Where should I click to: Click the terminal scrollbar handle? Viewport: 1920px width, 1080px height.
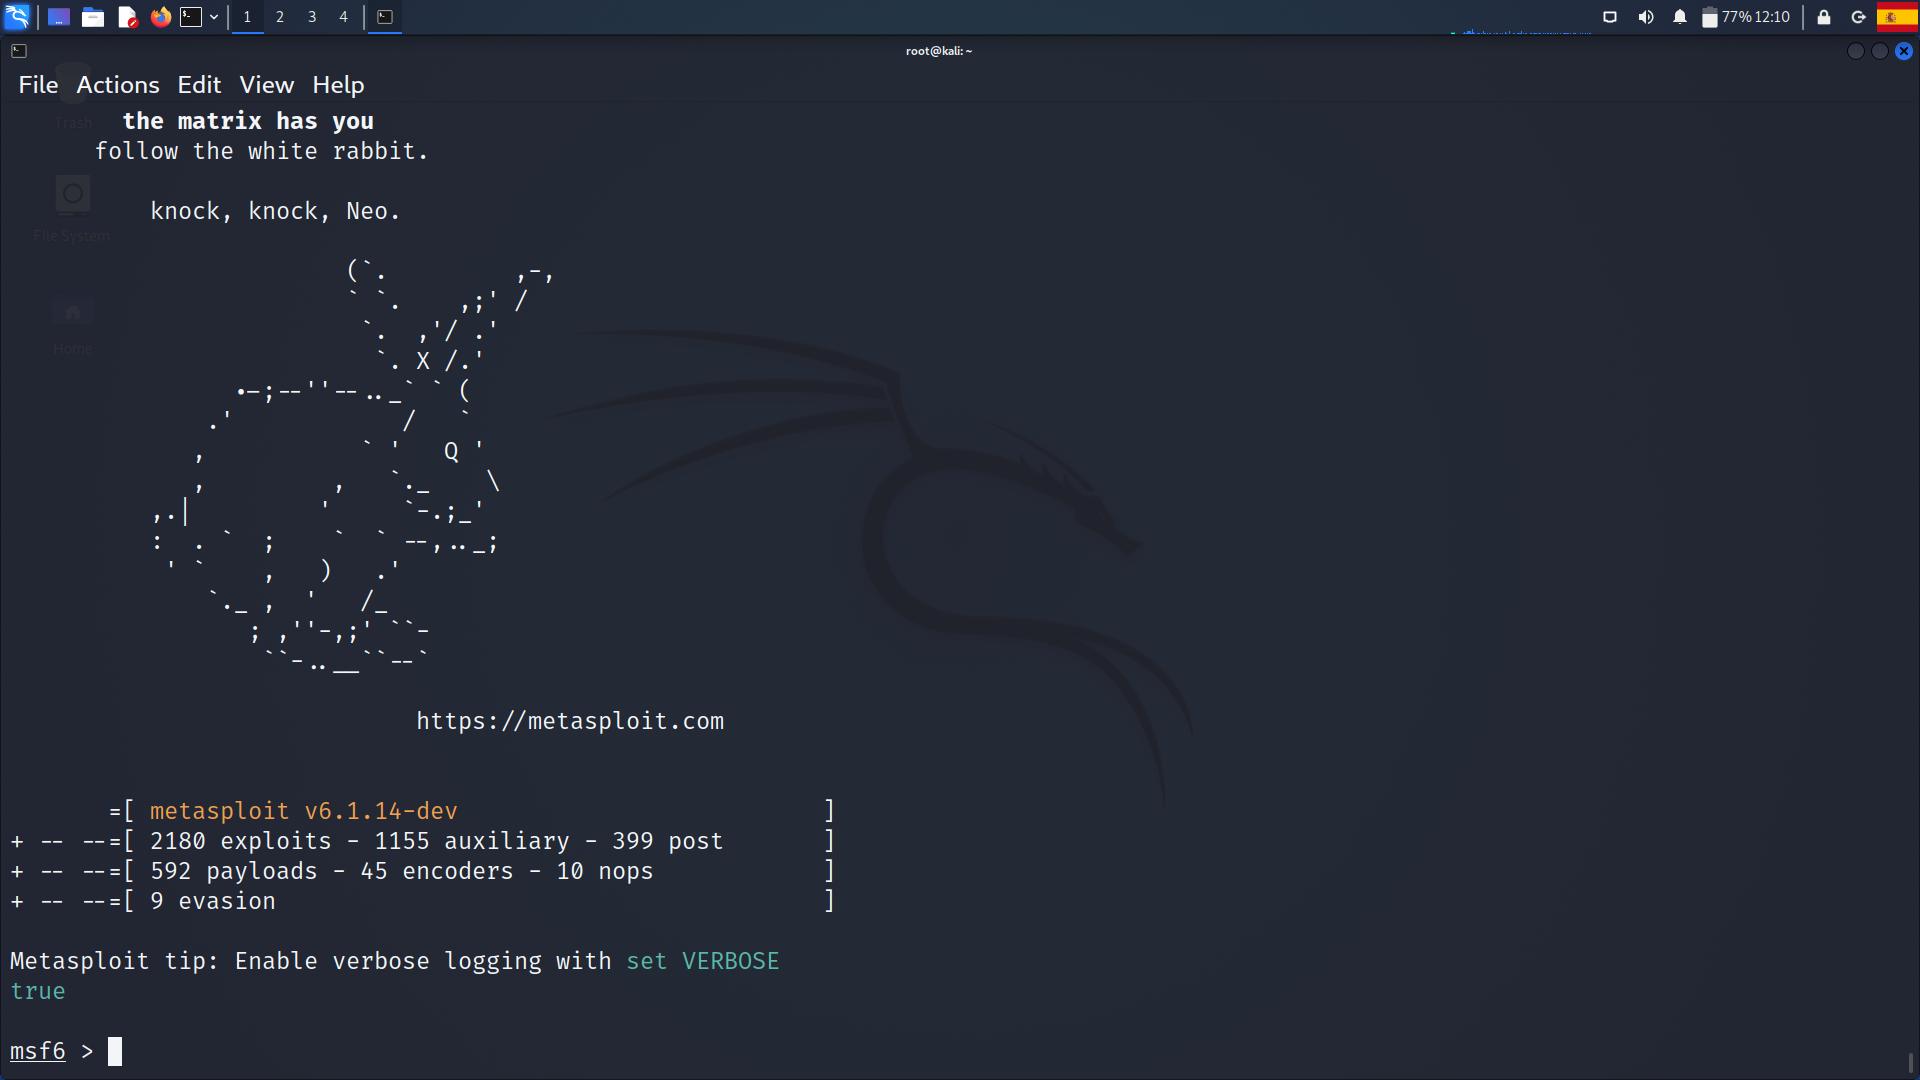(1911, 1062)
